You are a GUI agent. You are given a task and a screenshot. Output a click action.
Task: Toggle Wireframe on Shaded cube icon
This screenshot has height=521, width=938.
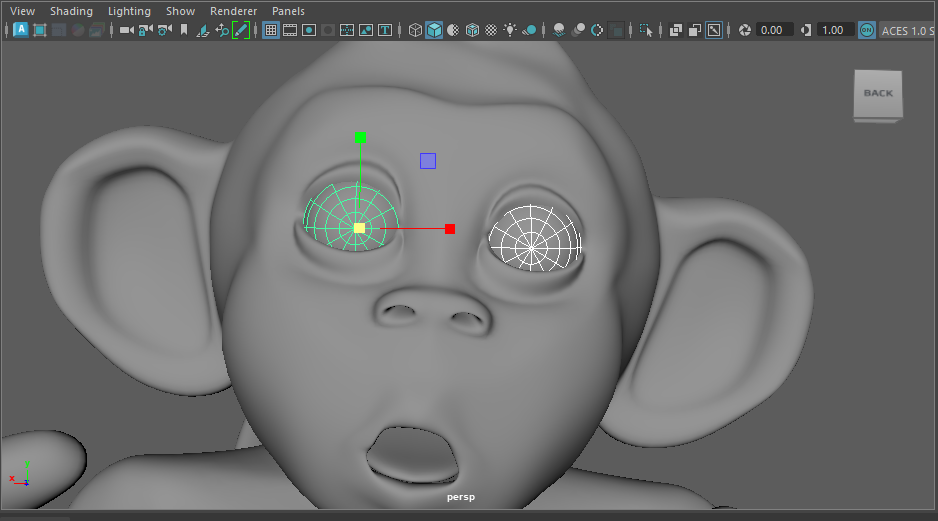click(x=473, y=30)
